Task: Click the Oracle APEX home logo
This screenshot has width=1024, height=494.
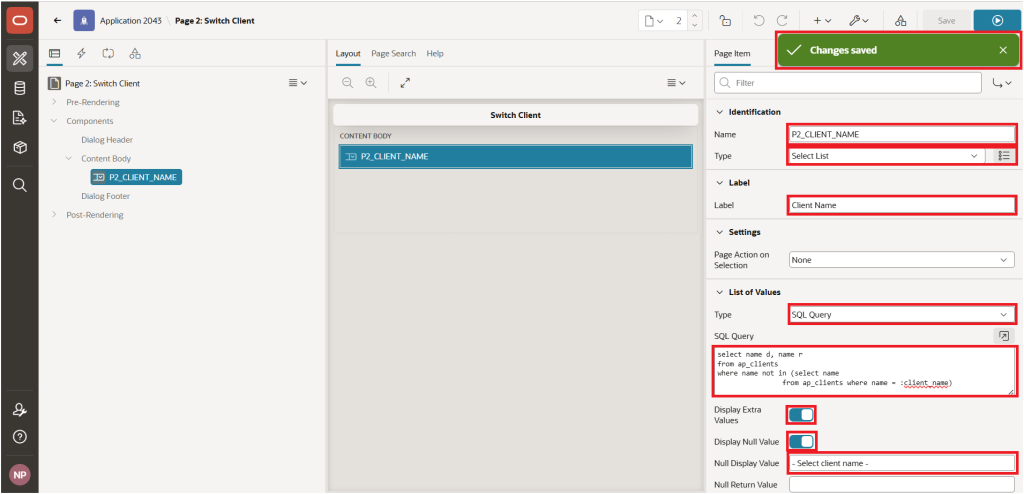Action: (x=19, y=21)
